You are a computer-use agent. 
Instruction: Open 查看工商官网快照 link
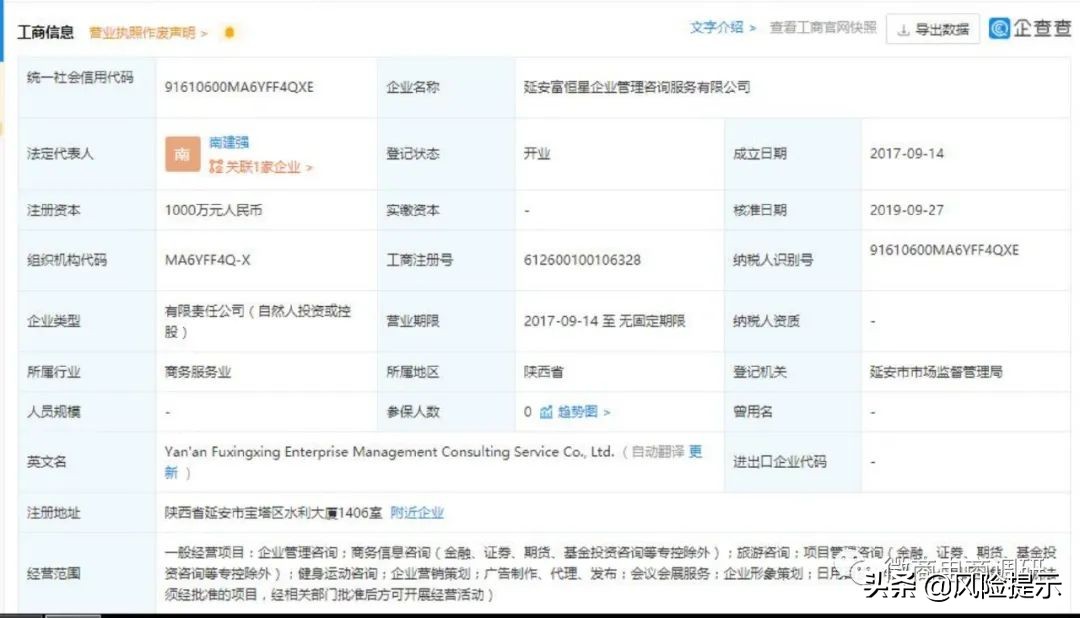point(822,28)
